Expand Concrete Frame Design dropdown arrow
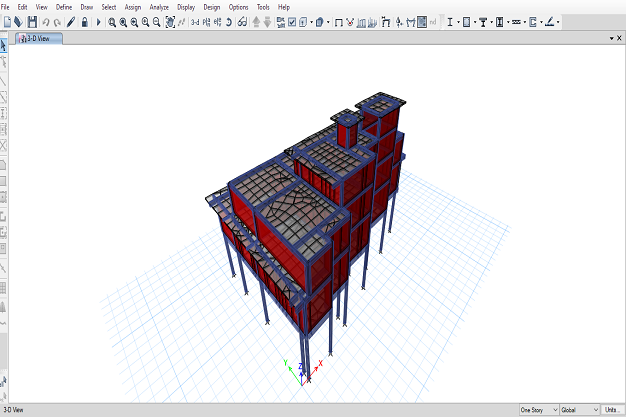 [x=475, y=22]
